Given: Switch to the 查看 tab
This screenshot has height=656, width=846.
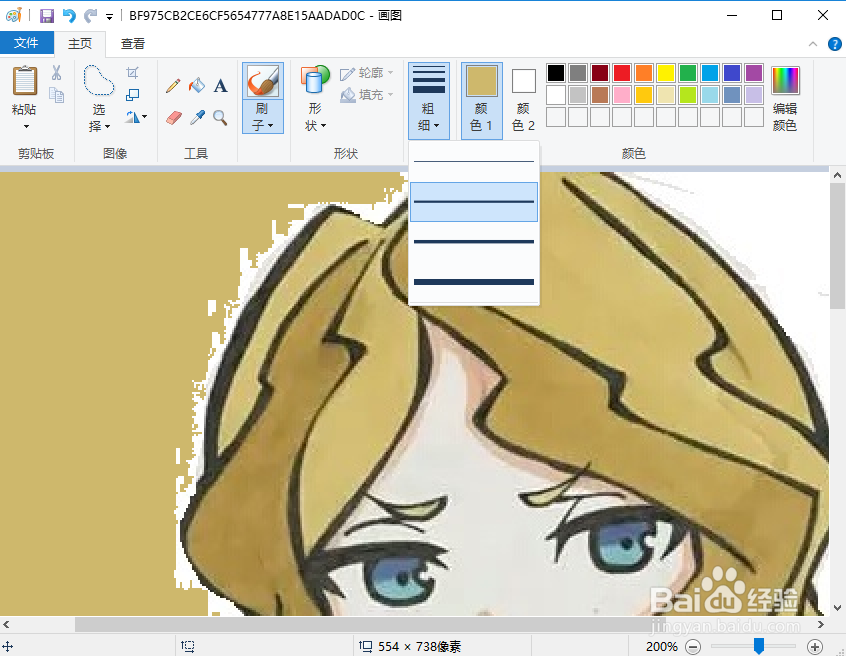Looking at the screenshot, I should (x=133, y=43).
